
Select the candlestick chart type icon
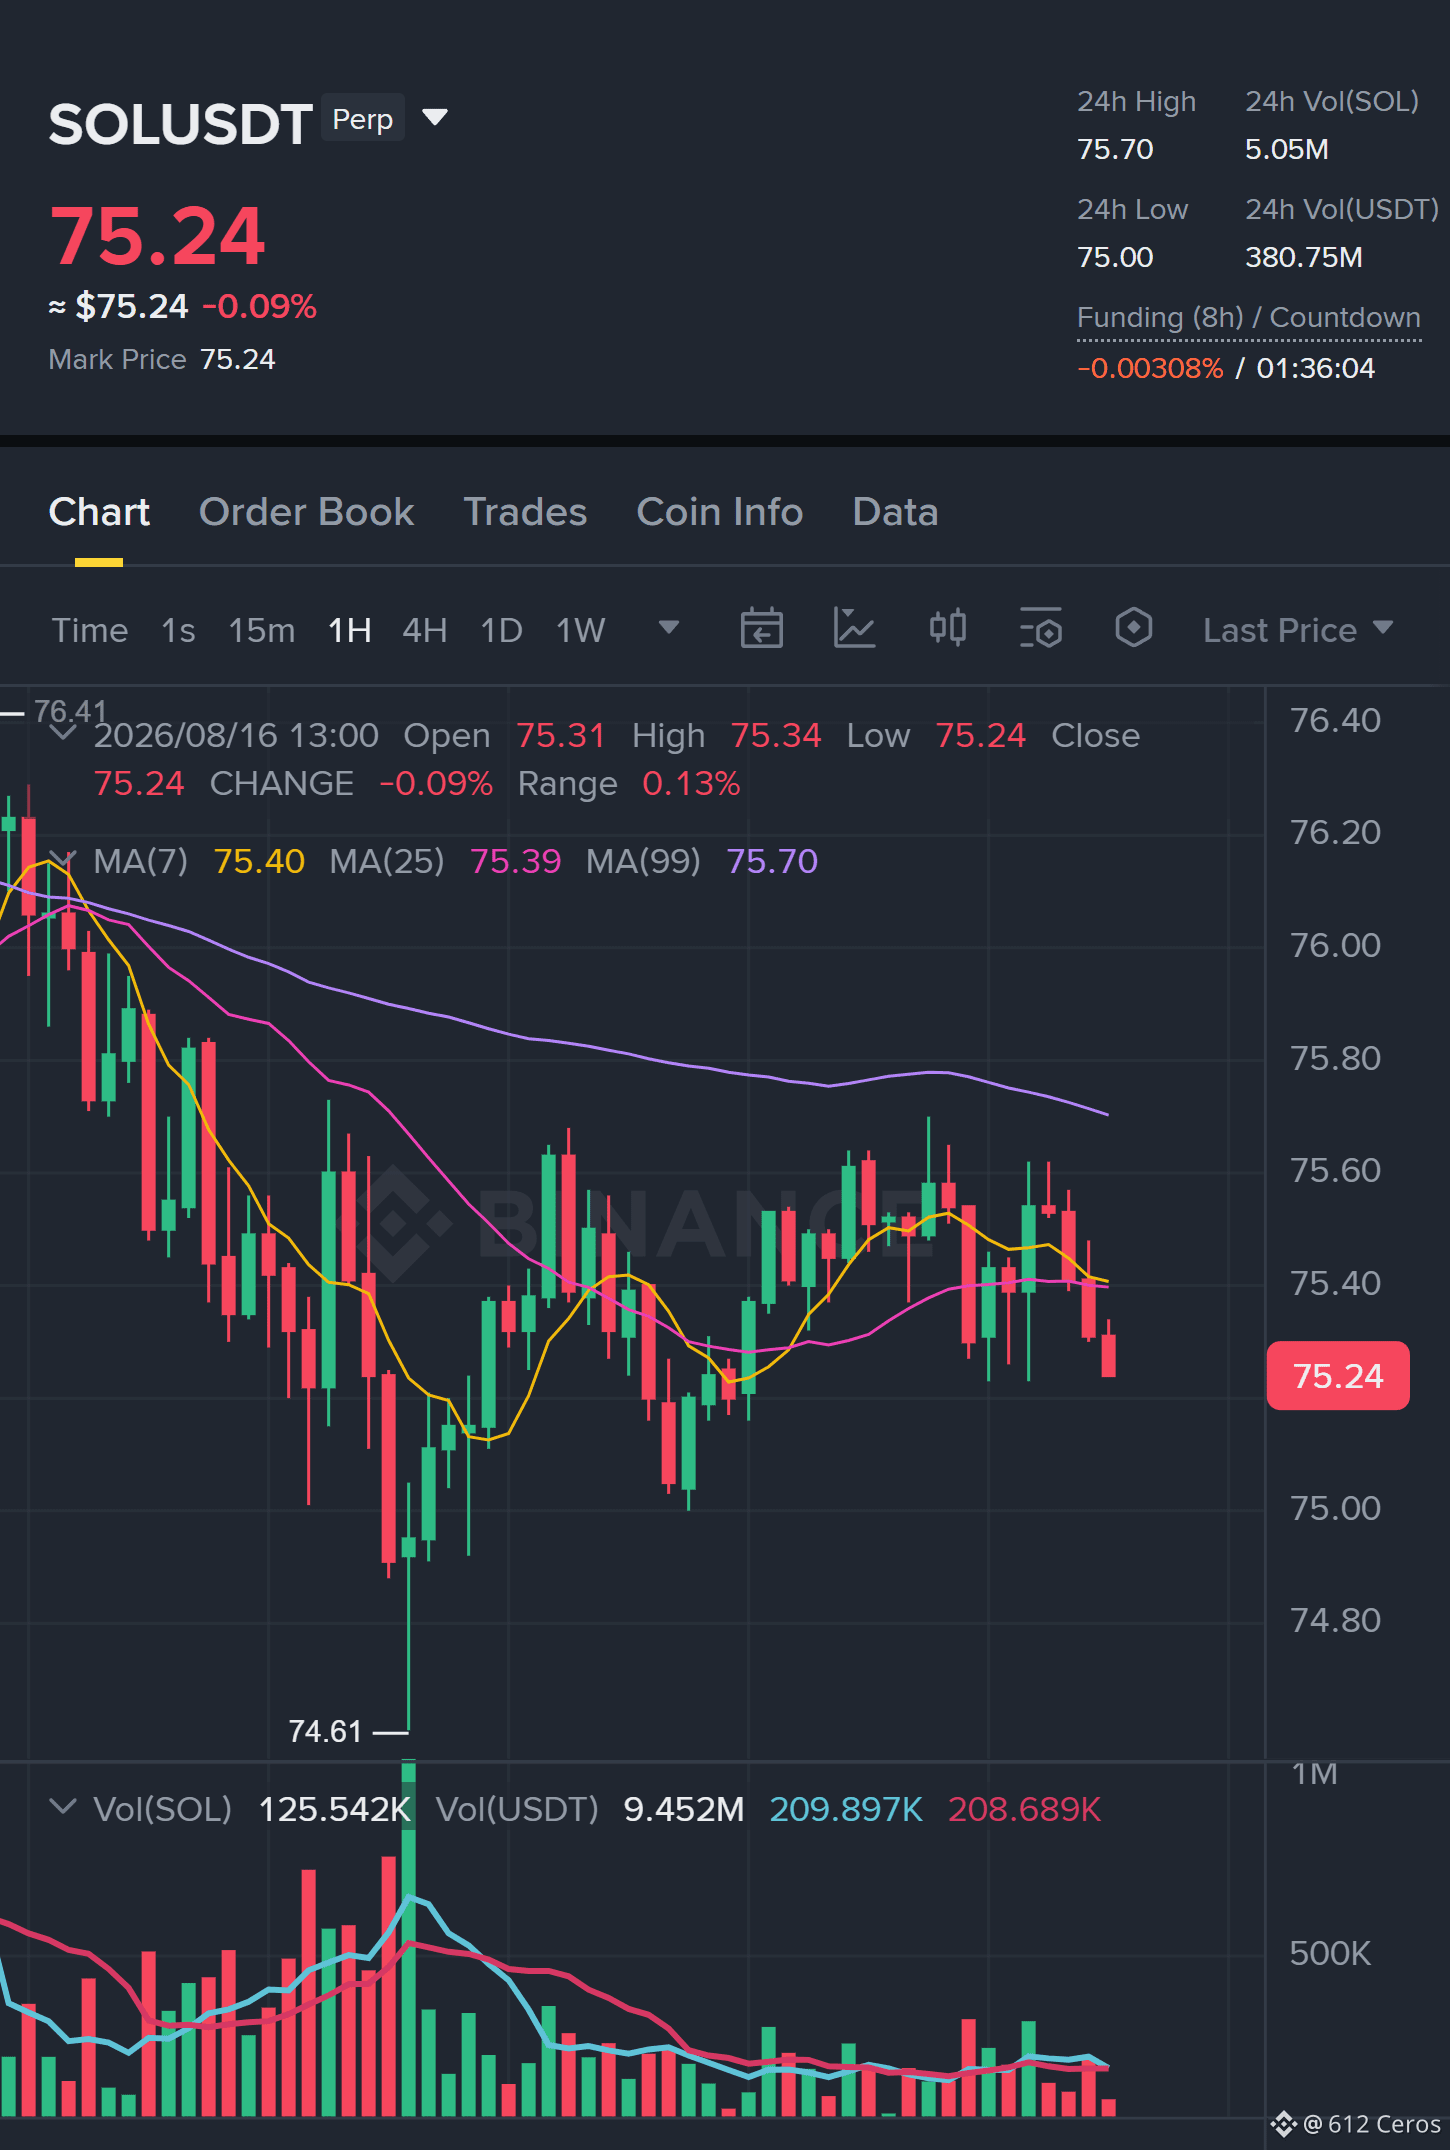coord(947,629)
